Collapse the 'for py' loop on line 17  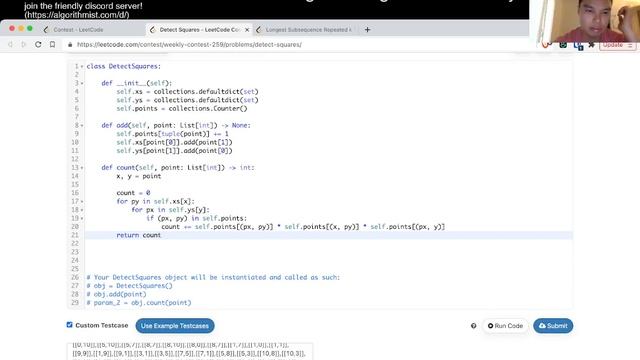click(82, 202)
